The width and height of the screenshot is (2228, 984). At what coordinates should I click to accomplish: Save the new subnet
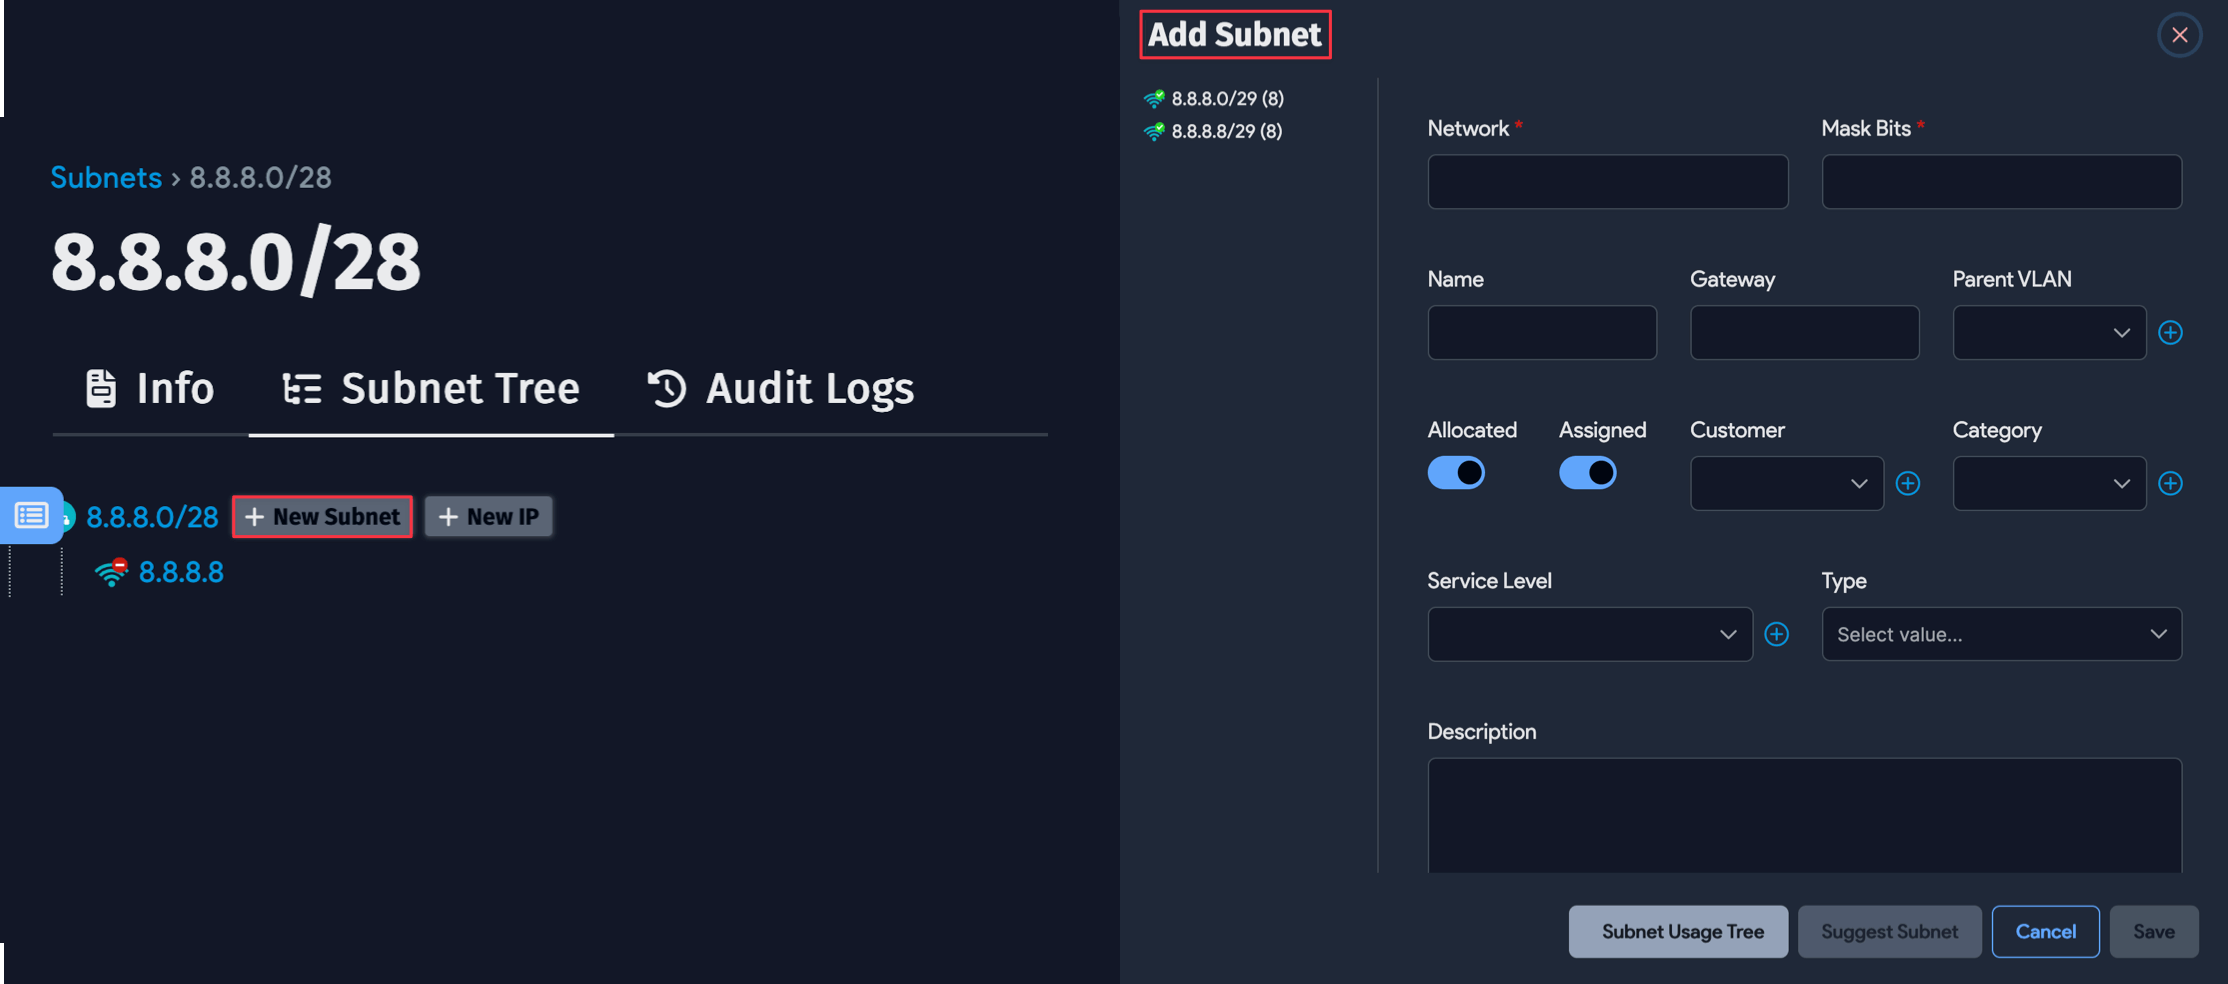tap(2154, 931)
